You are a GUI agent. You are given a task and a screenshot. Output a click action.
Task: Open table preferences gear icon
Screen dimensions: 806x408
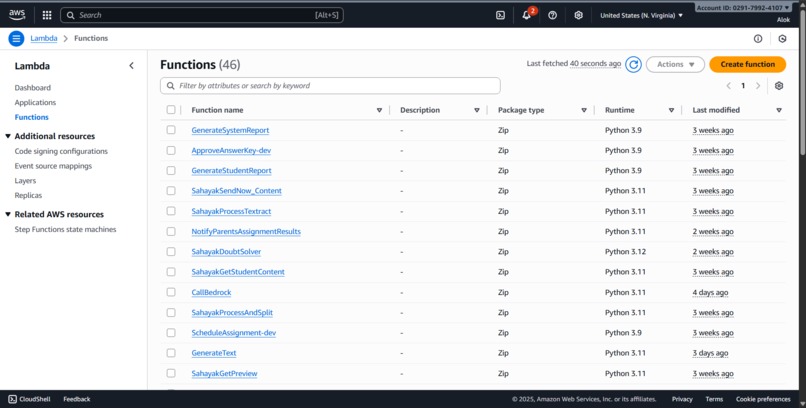tap(779, 86)
